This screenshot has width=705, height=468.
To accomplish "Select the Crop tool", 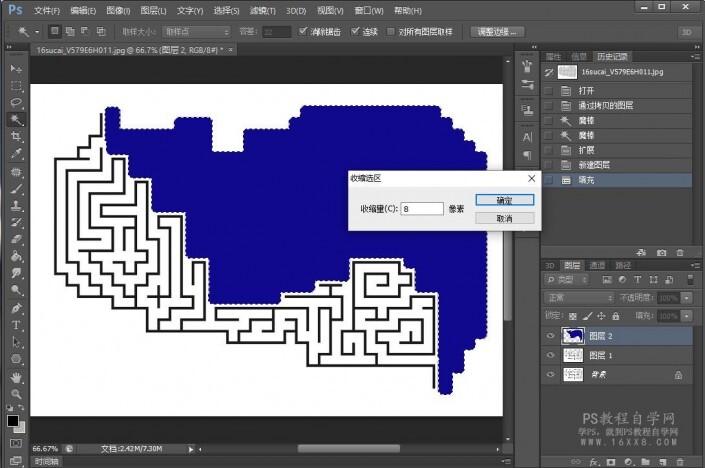I will pos(16,136).
